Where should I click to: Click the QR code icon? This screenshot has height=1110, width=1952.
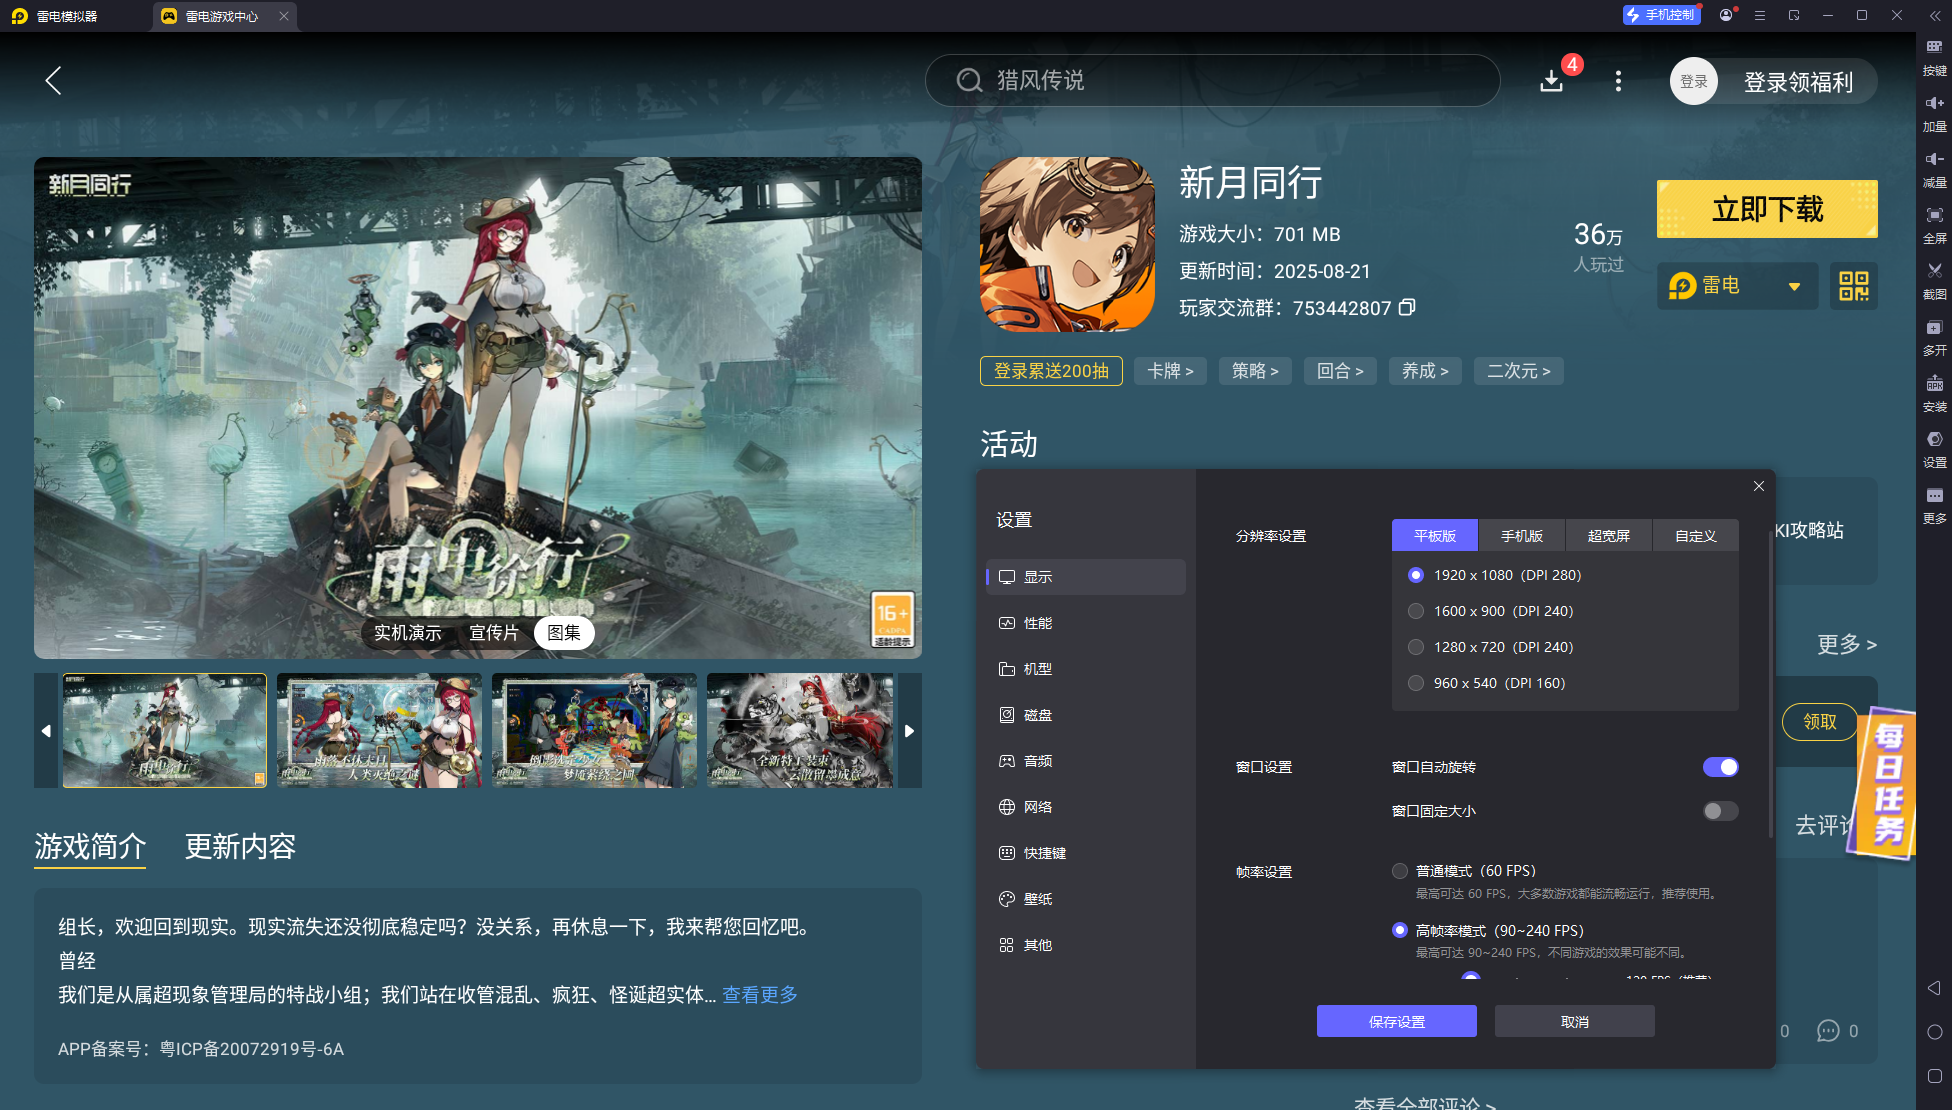tap(1853, 286)
